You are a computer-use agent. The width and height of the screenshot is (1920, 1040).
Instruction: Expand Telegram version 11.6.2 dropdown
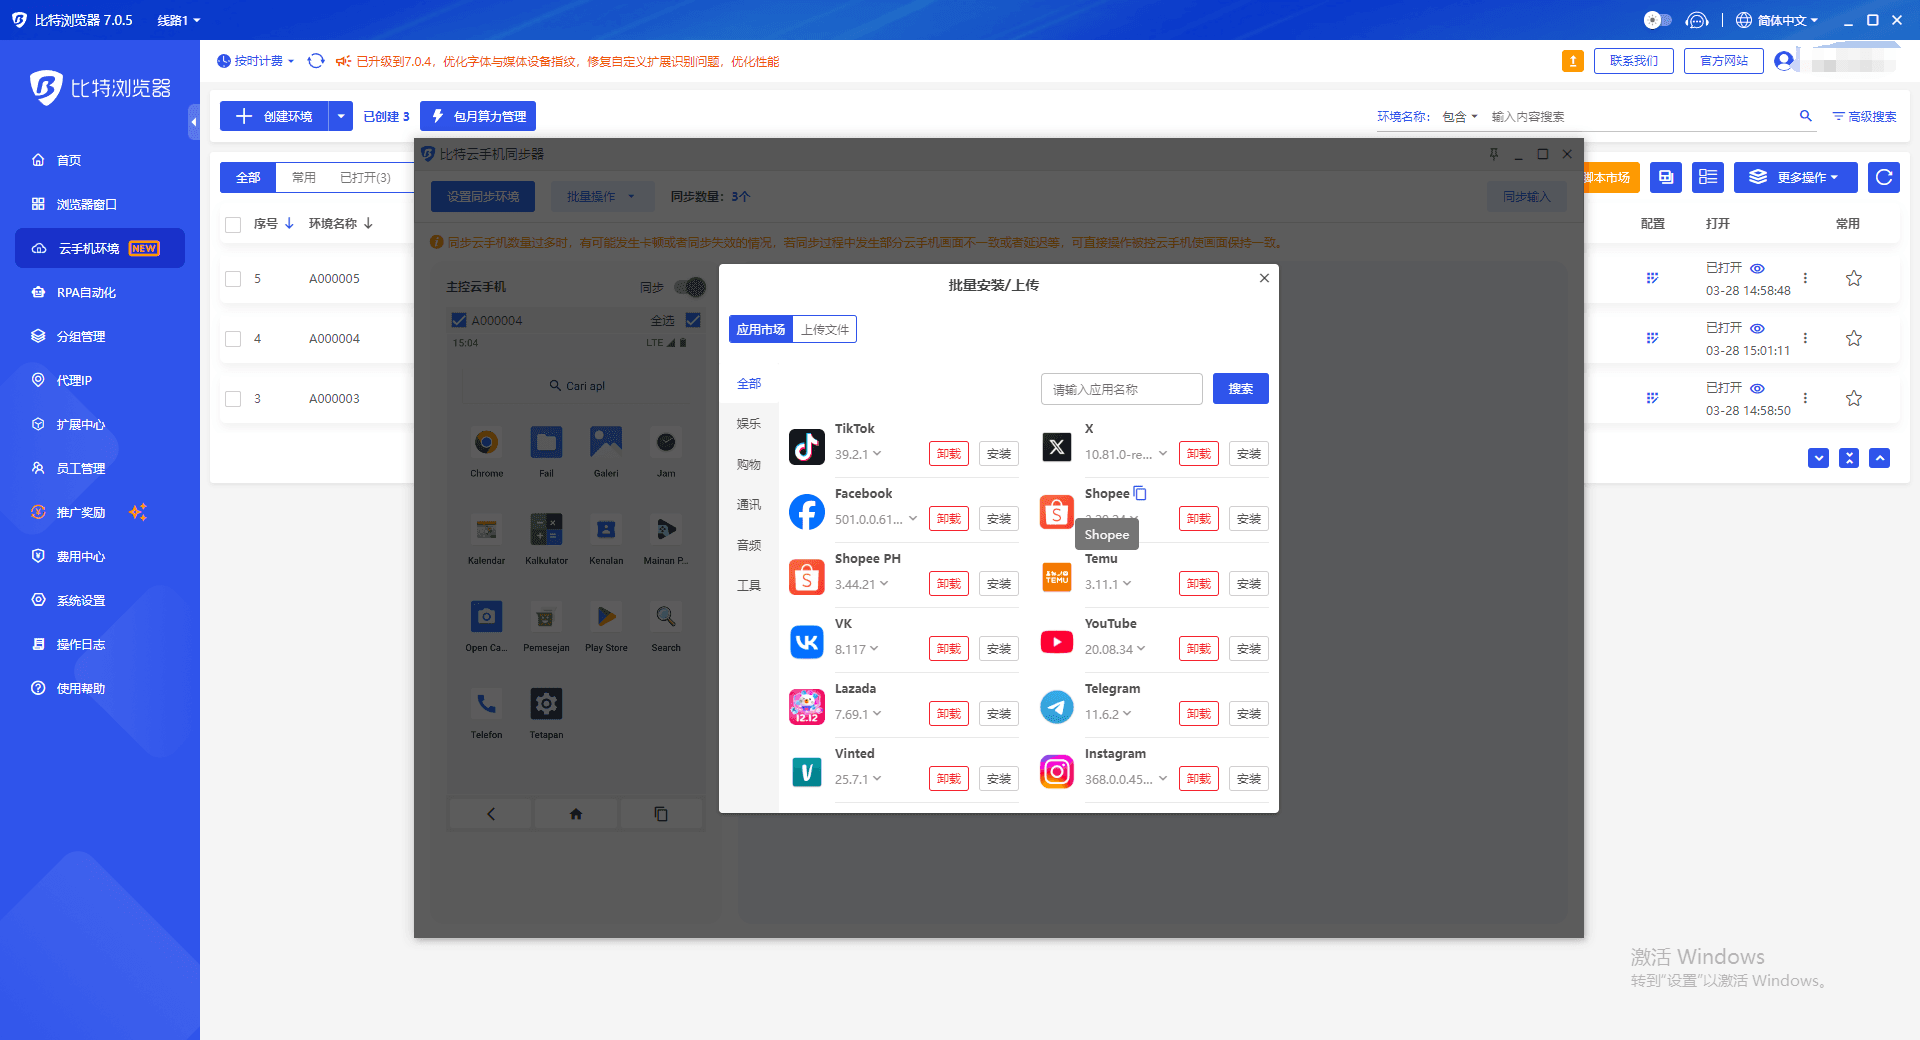point(1127,714)
